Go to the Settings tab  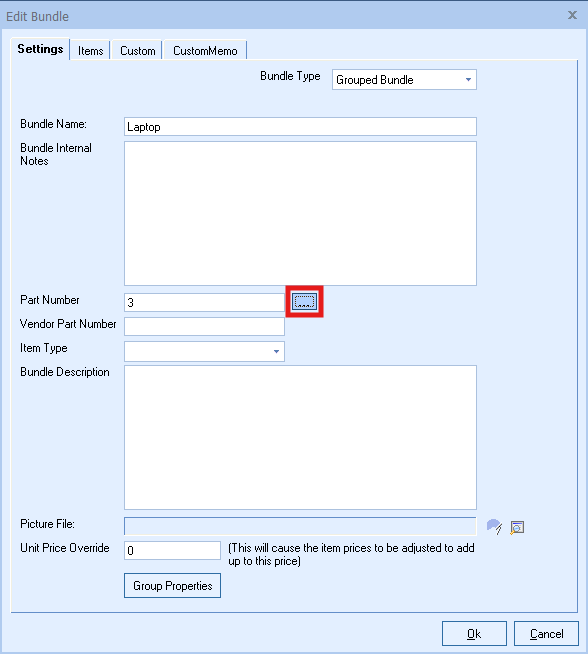coord(40,49)
